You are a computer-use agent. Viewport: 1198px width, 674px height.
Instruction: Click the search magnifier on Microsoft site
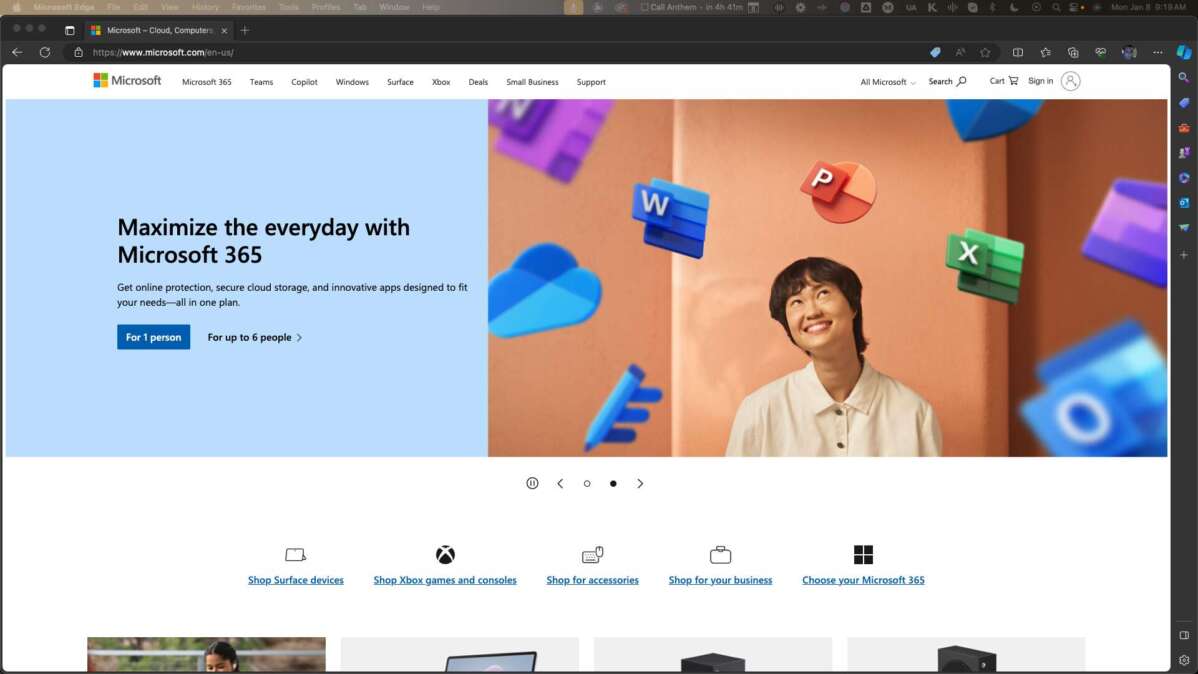[x=961, y=82]
